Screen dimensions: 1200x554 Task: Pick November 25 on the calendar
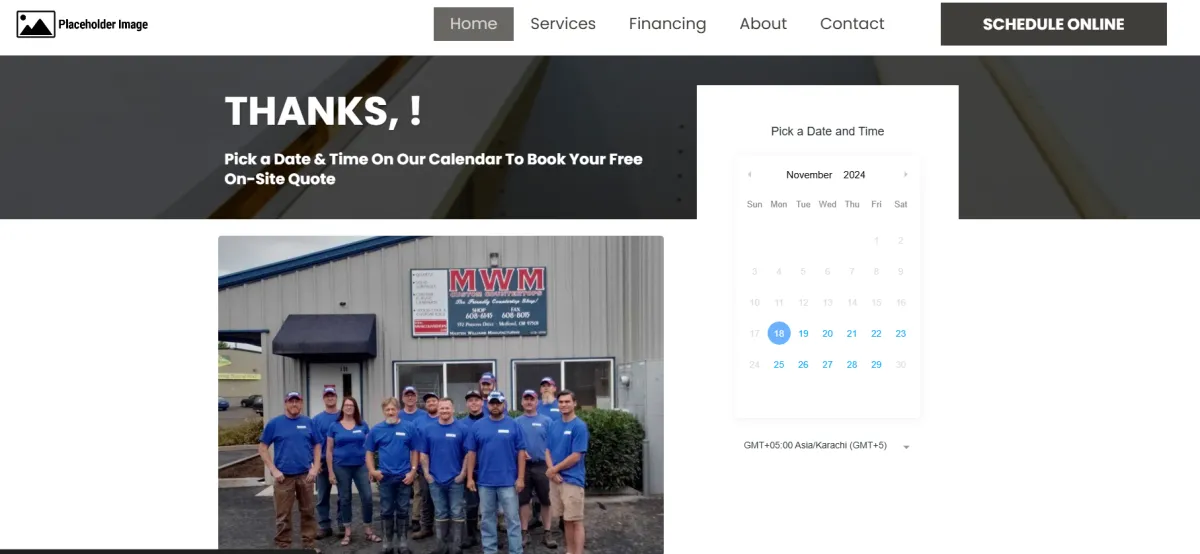(779, 365)
